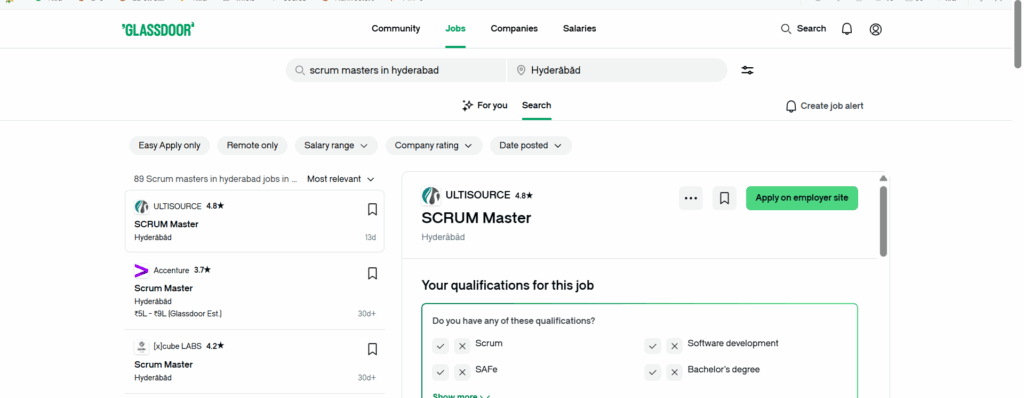Viewport: 1024px width, 398px height.
Task: Click the 89 Scrum masters jobs count
Action: 216,178
